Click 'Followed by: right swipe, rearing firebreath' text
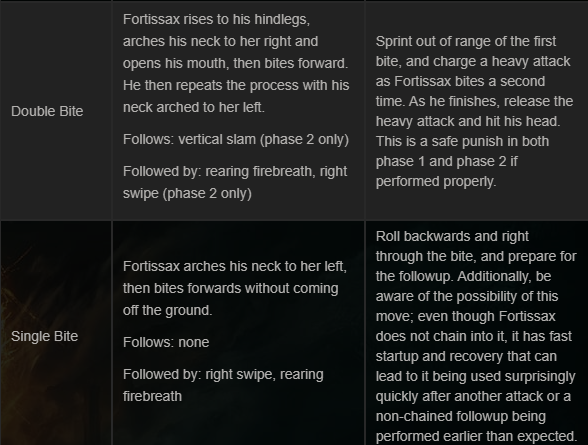 tap(223, 385)
